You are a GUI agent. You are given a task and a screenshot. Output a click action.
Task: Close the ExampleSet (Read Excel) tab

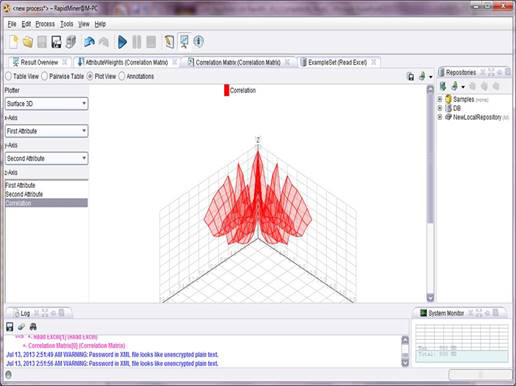[x=374, y=62]
